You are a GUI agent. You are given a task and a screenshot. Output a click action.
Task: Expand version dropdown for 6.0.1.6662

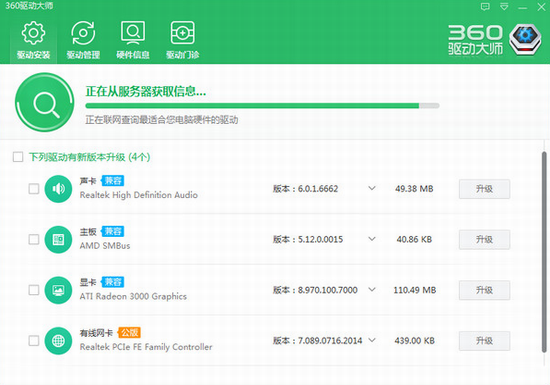pyautogui.click(x=372, y=188)
